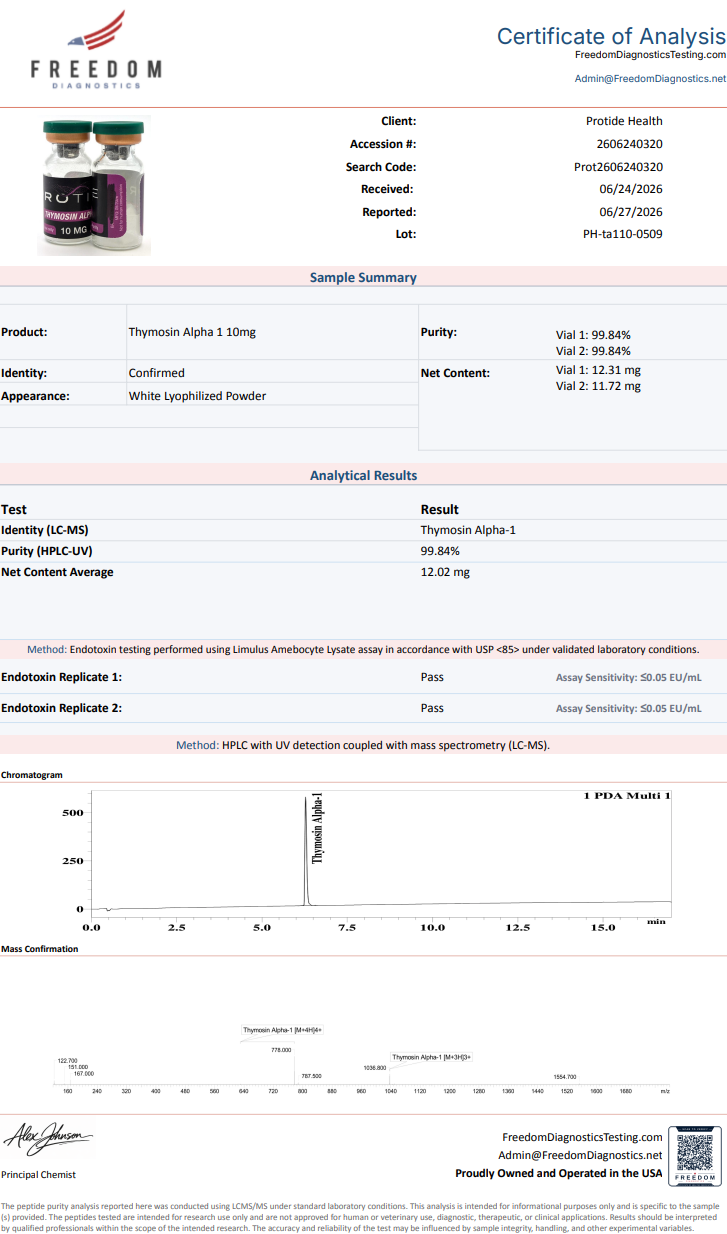
Task: Select the Search Code Prot2606240320
Action: coord(623,167)
